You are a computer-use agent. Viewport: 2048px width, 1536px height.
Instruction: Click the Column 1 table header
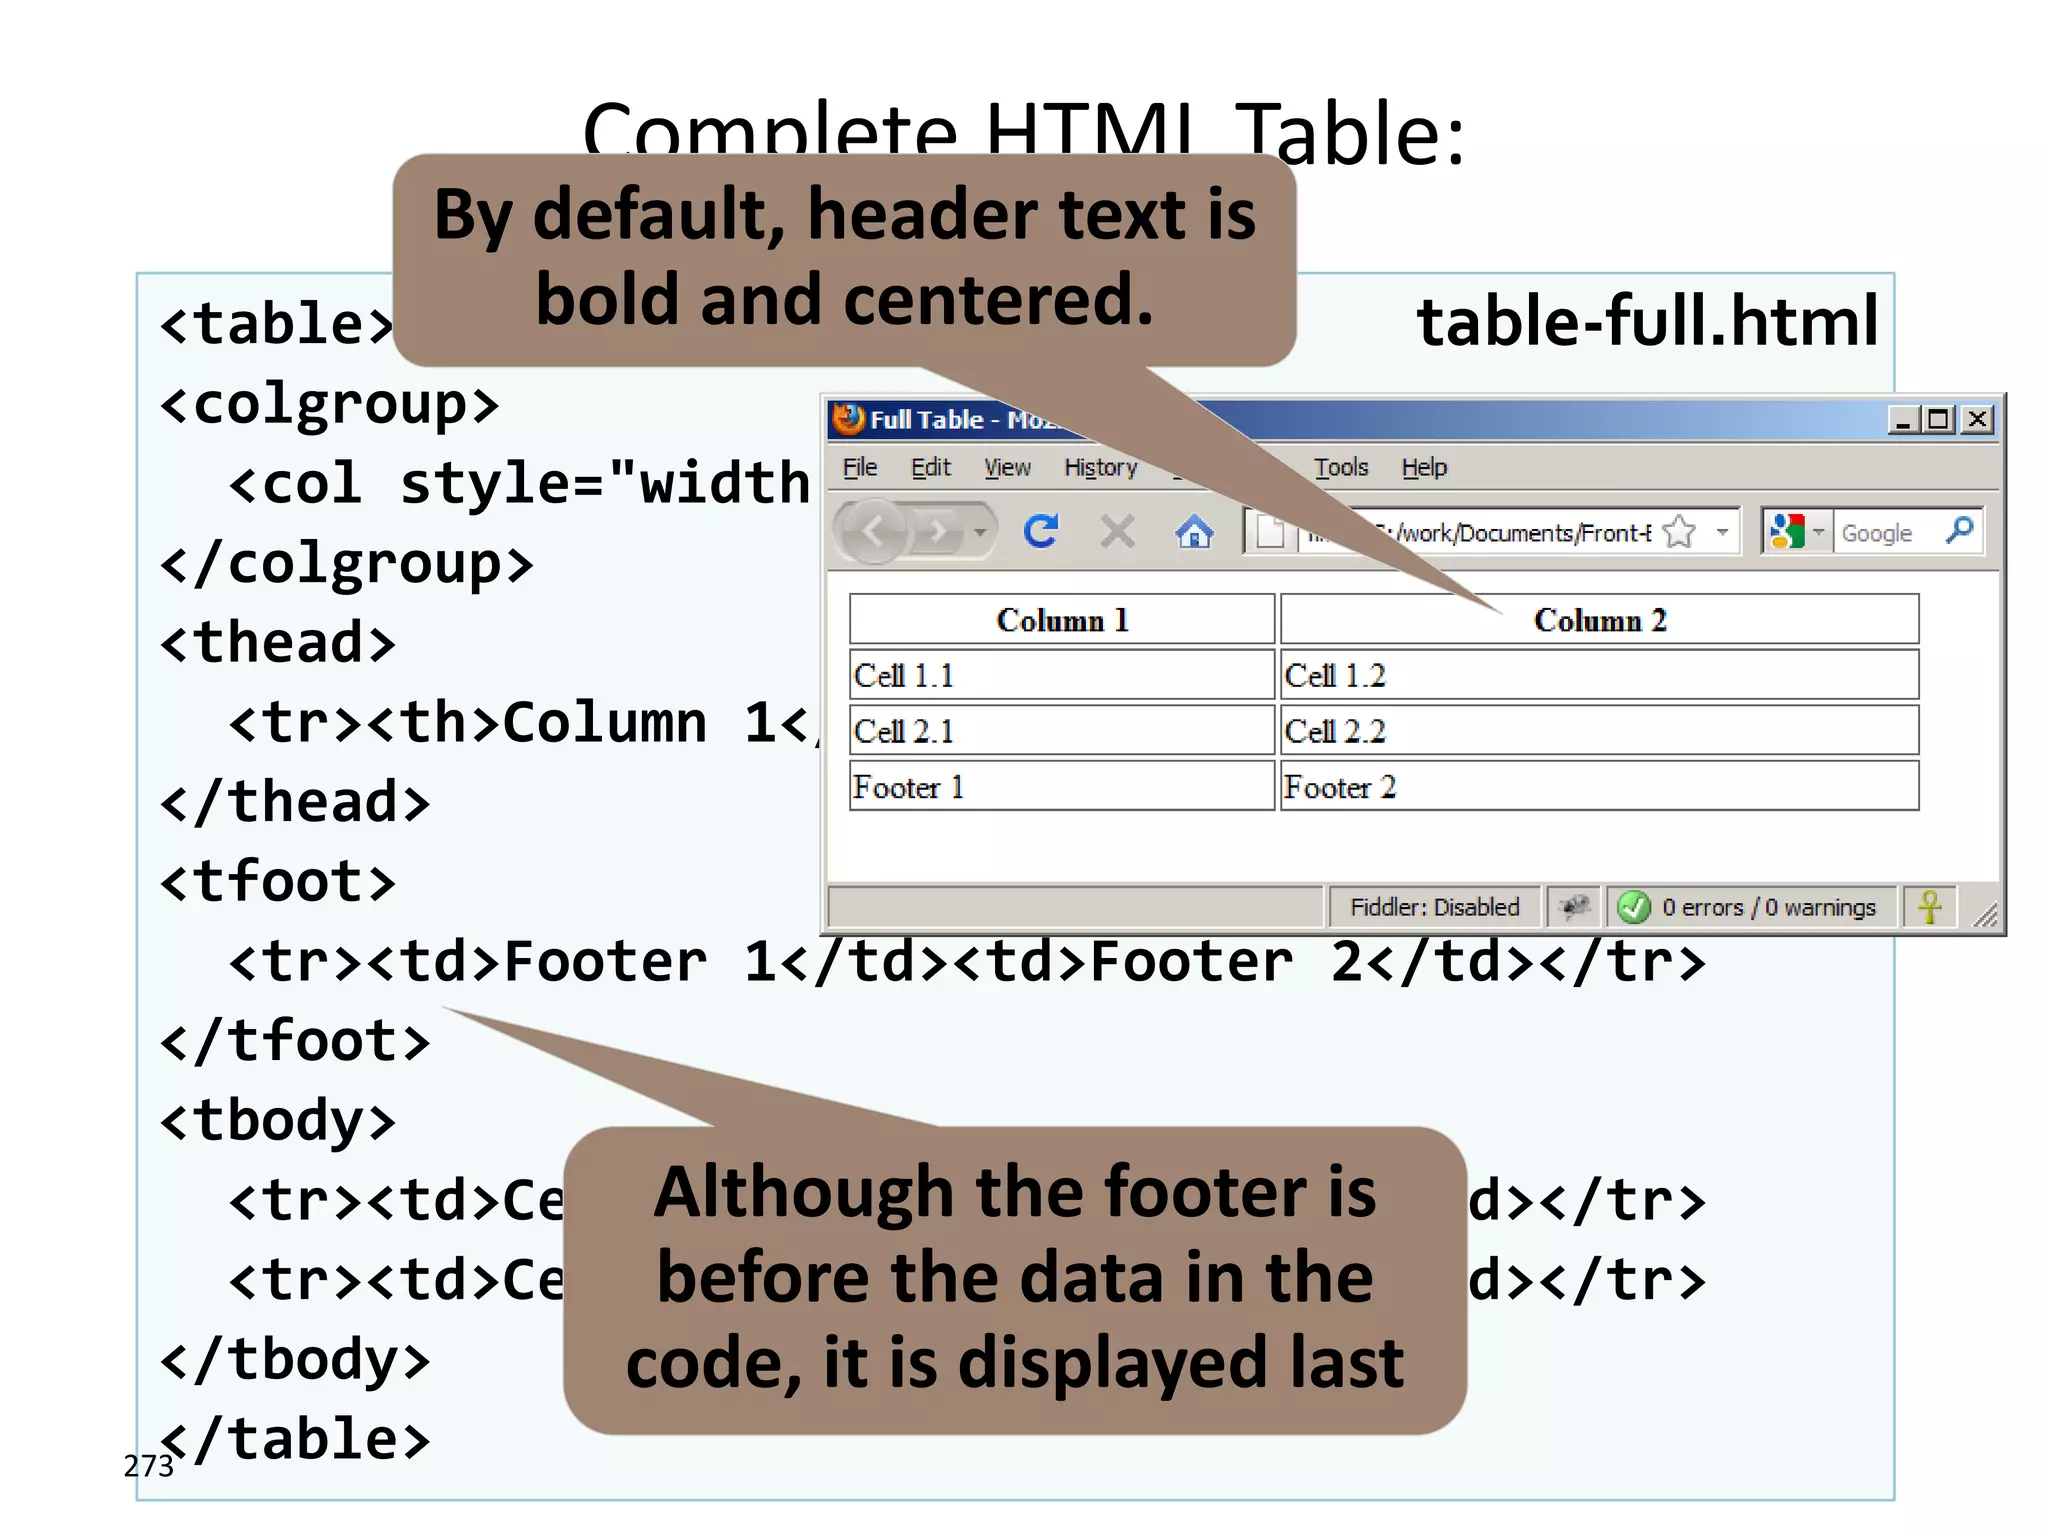pos(1062,620)
